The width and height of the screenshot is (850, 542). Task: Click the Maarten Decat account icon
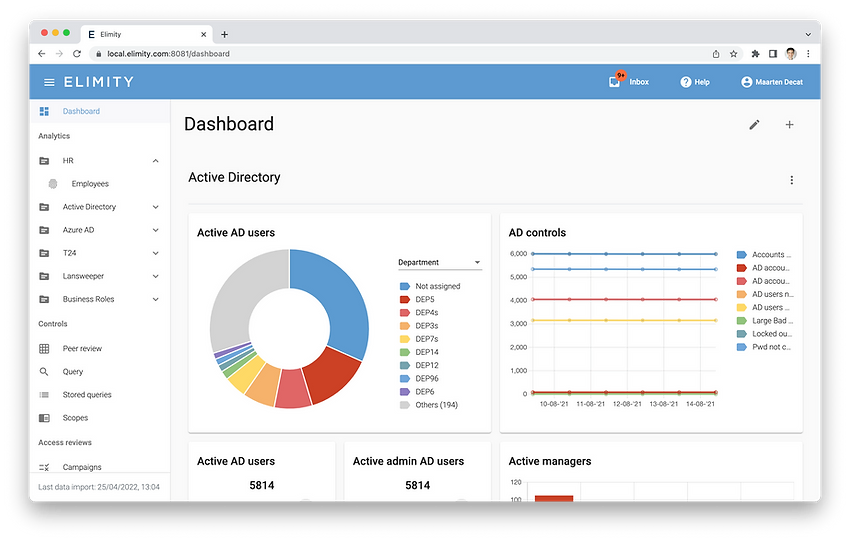point(746,82)
